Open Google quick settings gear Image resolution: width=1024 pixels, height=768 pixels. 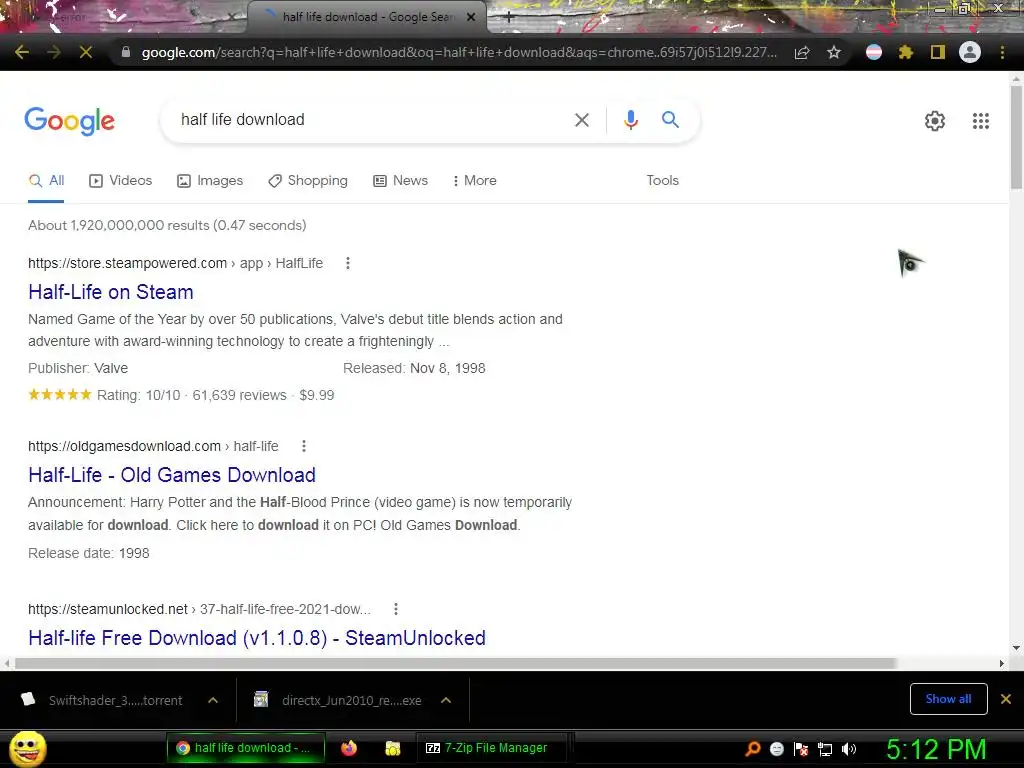tap(935, 121)
